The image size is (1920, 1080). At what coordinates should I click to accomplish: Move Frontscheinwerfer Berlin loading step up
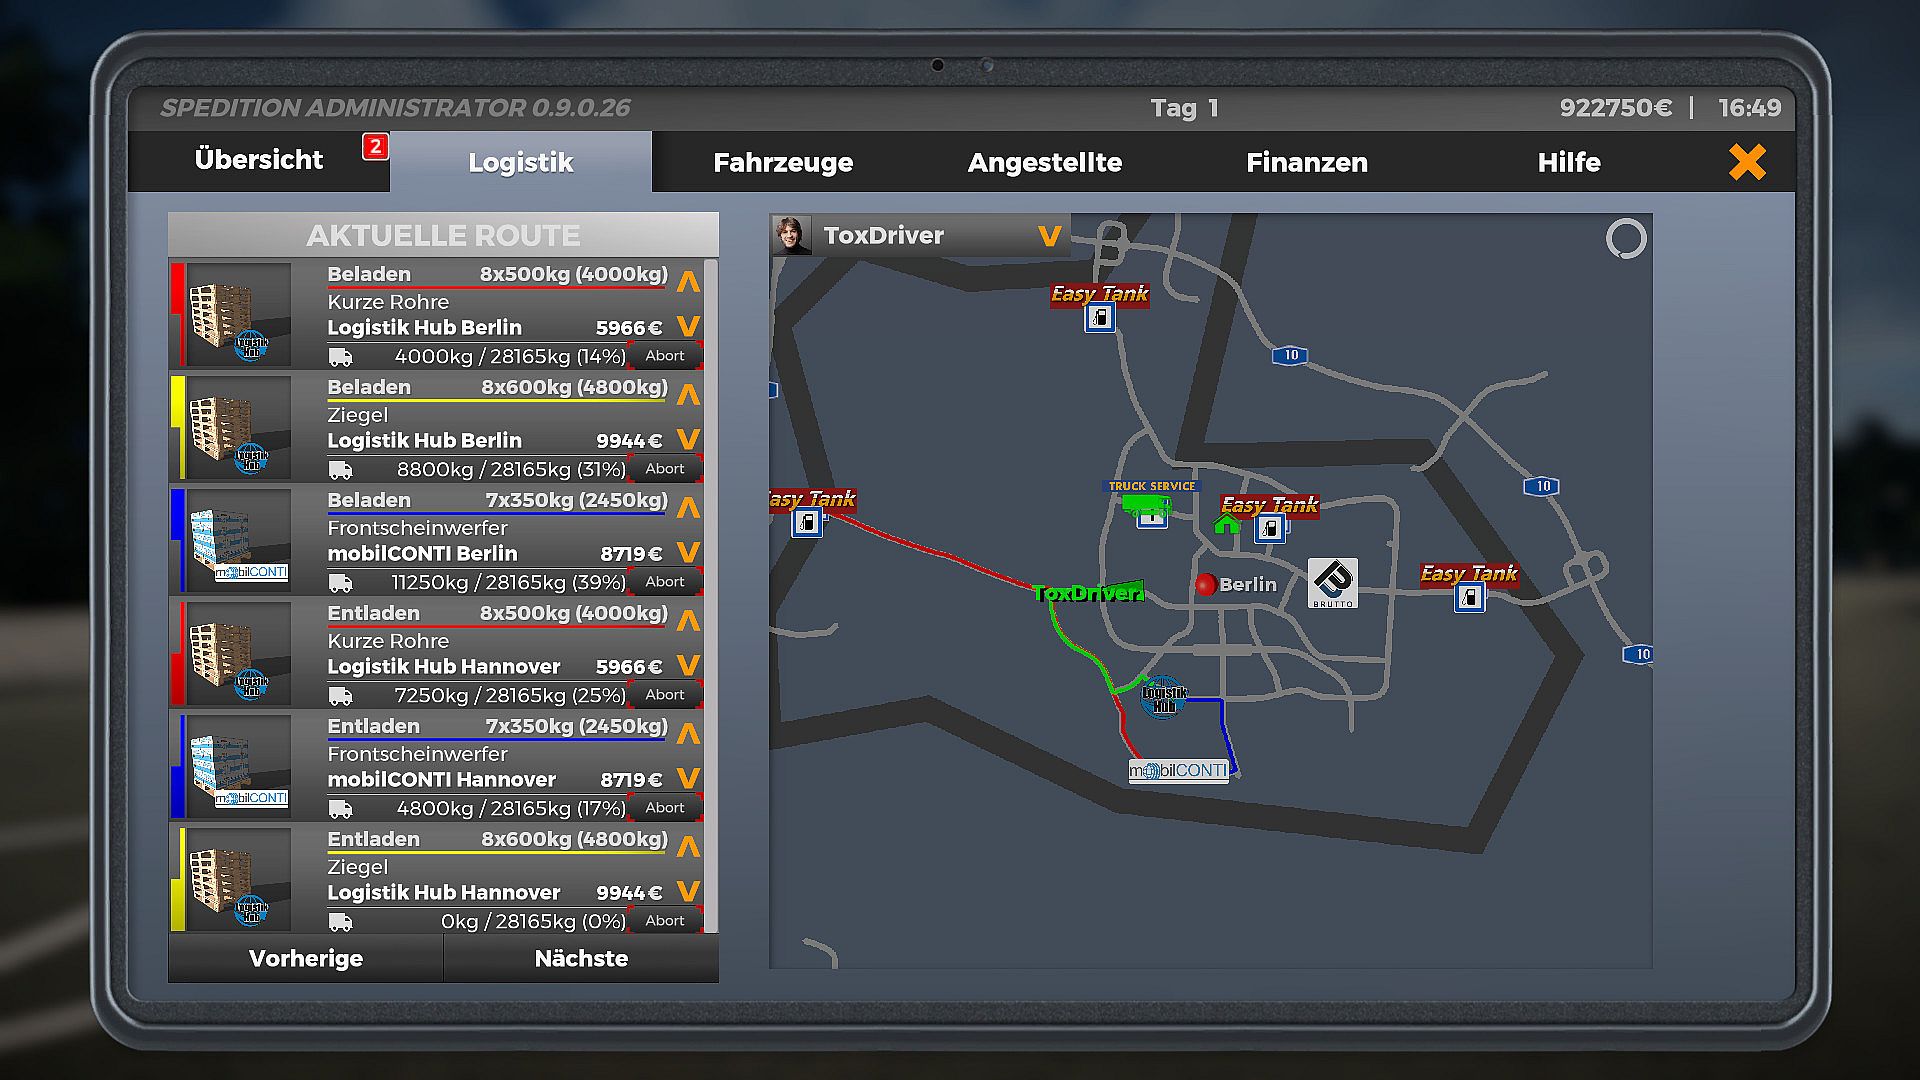(688, 508)
